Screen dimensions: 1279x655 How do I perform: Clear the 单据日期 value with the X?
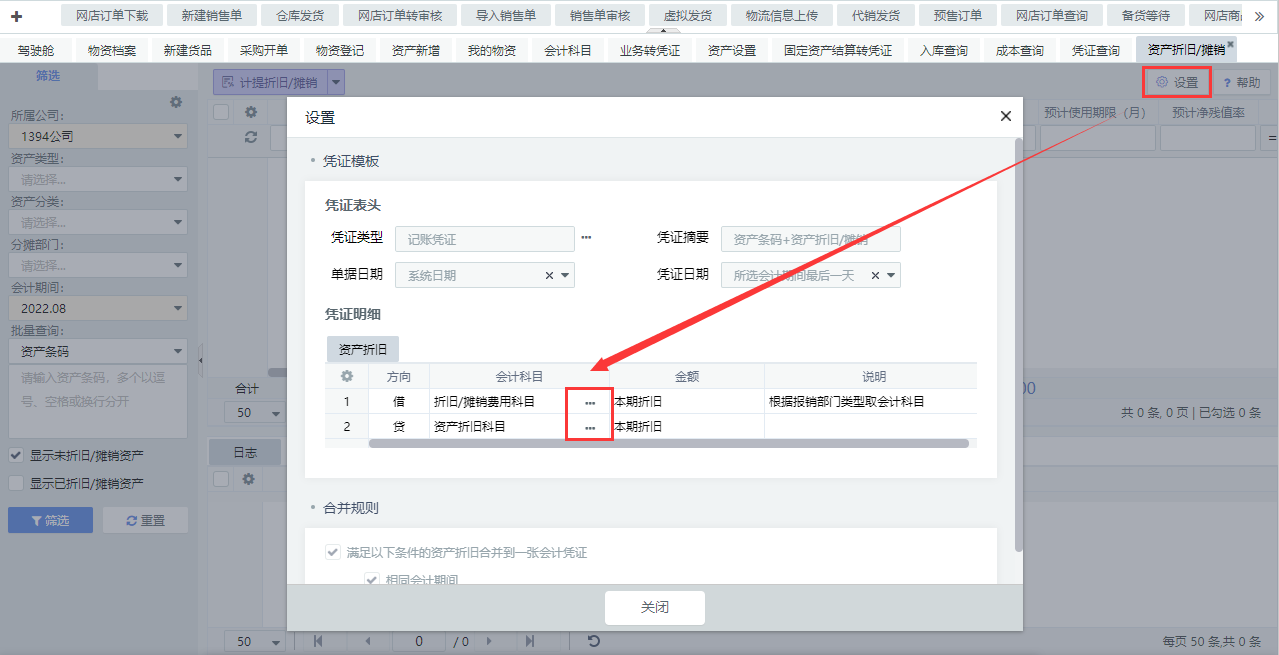[549, 276]
